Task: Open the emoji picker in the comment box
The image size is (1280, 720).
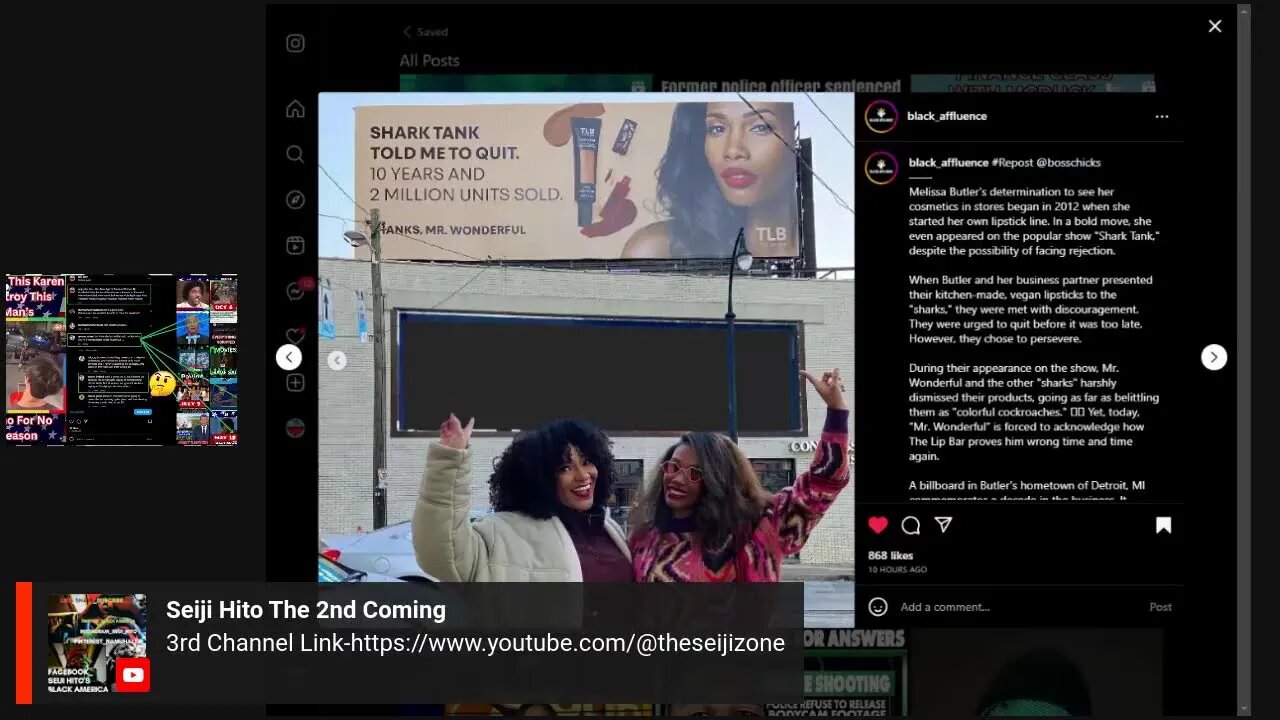Action: click(878, 607)
